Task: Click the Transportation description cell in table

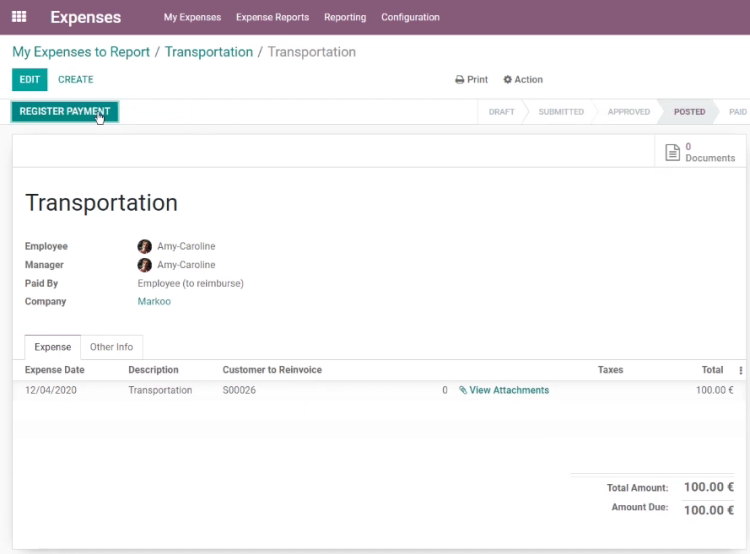Action: tap(160, 390)
